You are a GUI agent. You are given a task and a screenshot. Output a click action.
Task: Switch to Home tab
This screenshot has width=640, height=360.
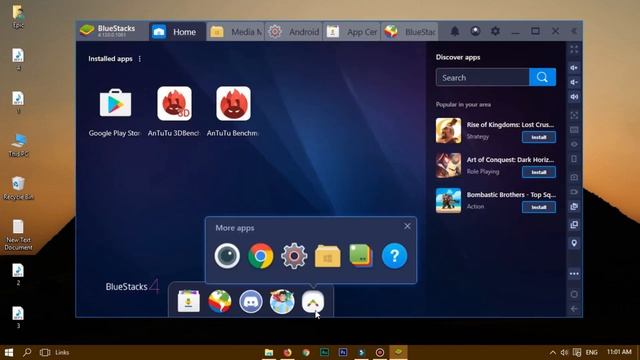[177, 31]
